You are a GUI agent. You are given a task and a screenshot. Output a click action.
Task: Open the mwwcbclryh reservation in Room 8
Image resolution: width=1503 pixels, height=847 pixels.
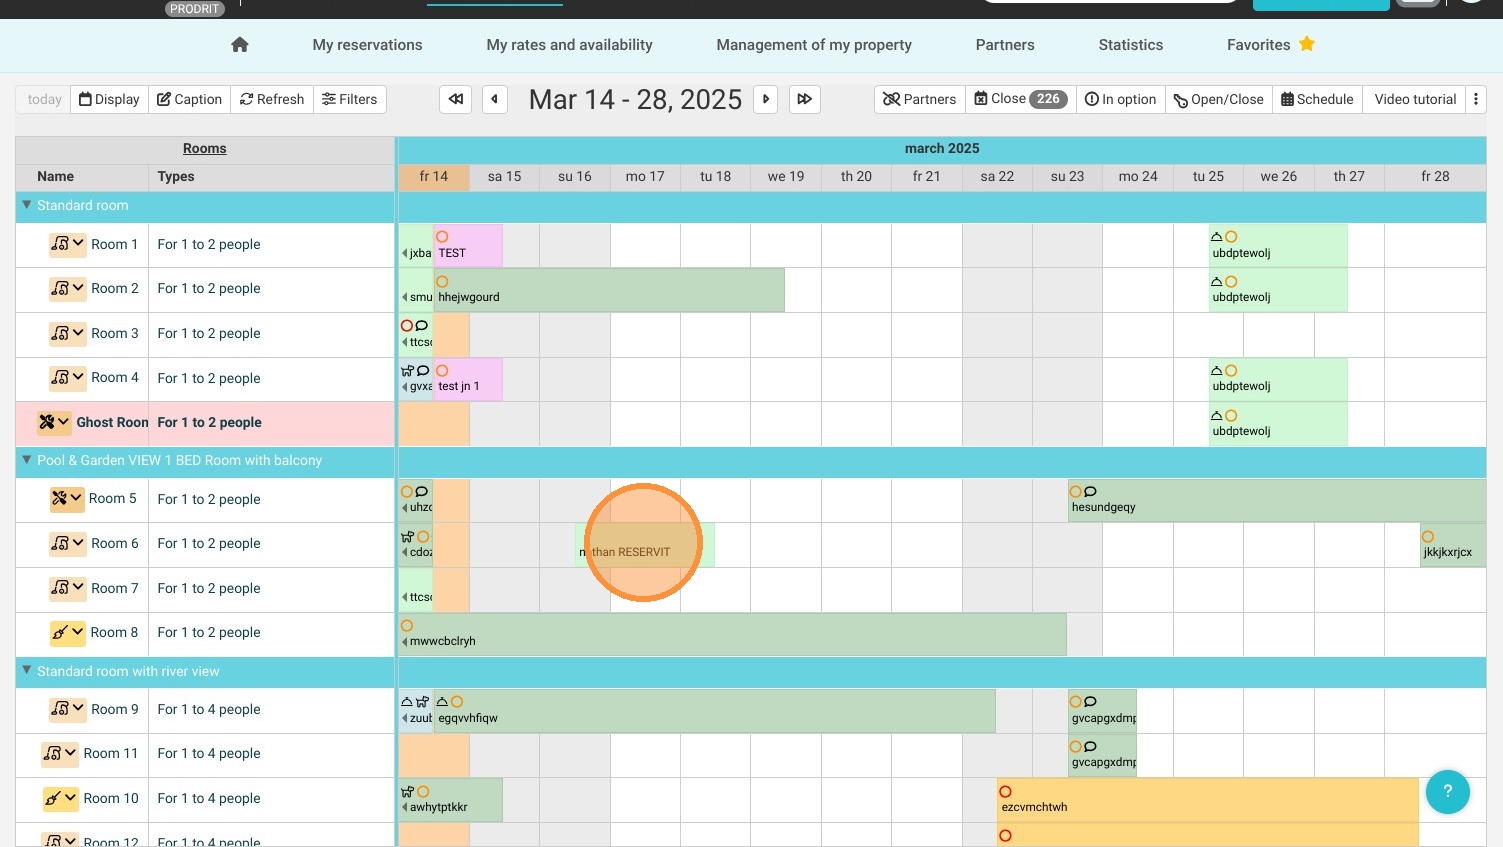click(x=732, y=634)
